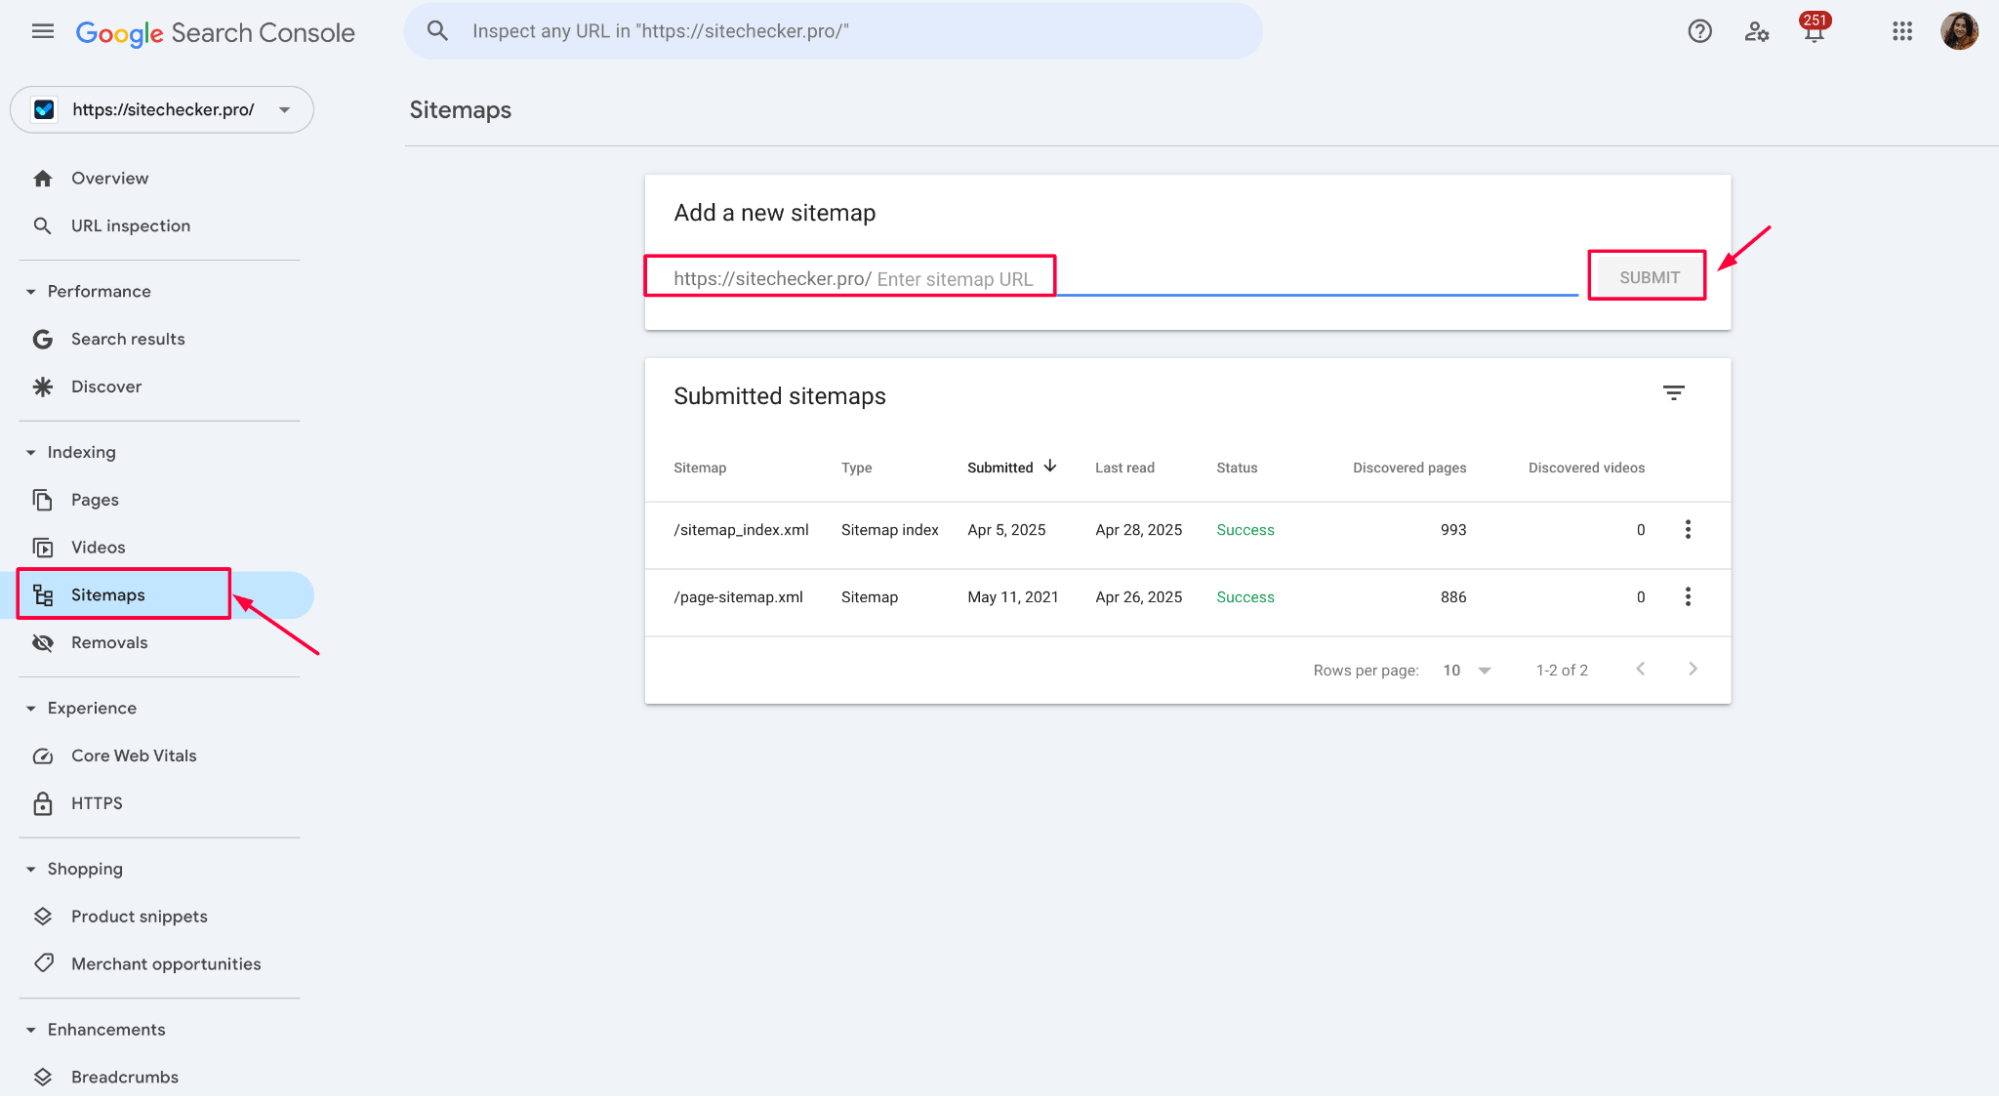
Task: Click the Breadcrumbs layers icon
Action: (x=42, y=1078)
